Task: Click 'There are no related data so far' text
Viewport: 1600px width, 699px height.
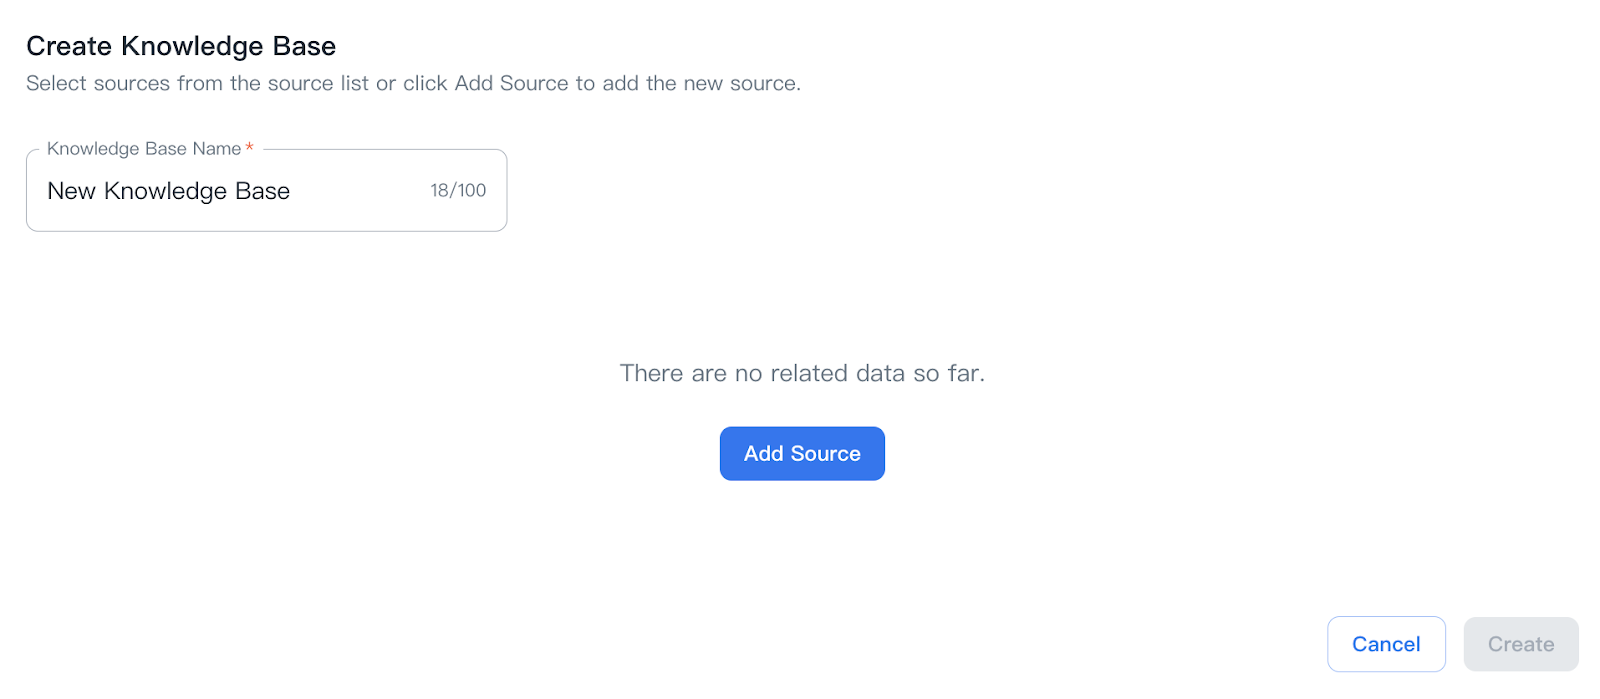Action: tap(802, 372)
